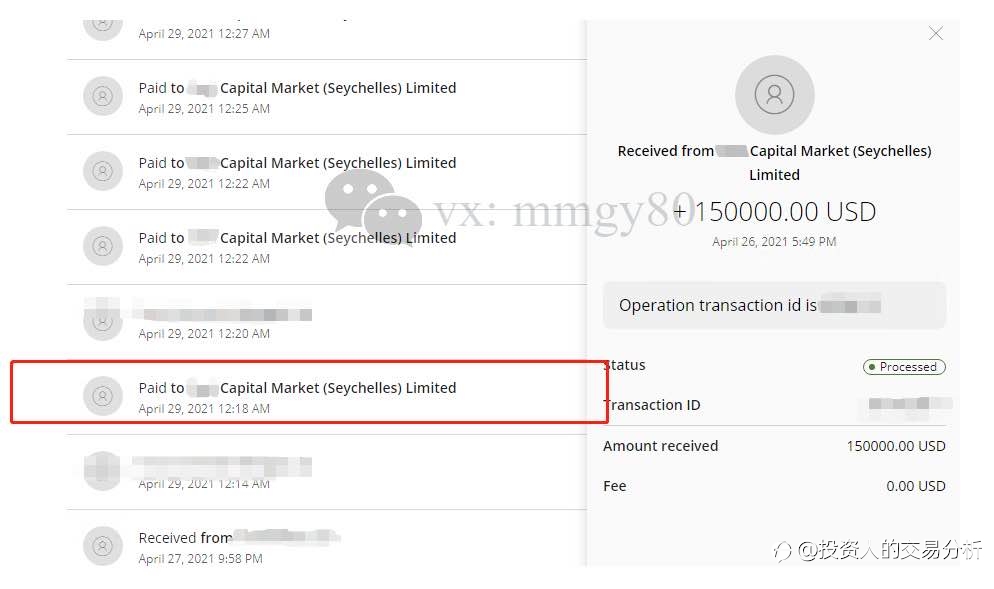The height and width of the screenshot is (589, 994).
Task: Click avatar icon of second 12:22 AM payment
Action: (103, 246)
